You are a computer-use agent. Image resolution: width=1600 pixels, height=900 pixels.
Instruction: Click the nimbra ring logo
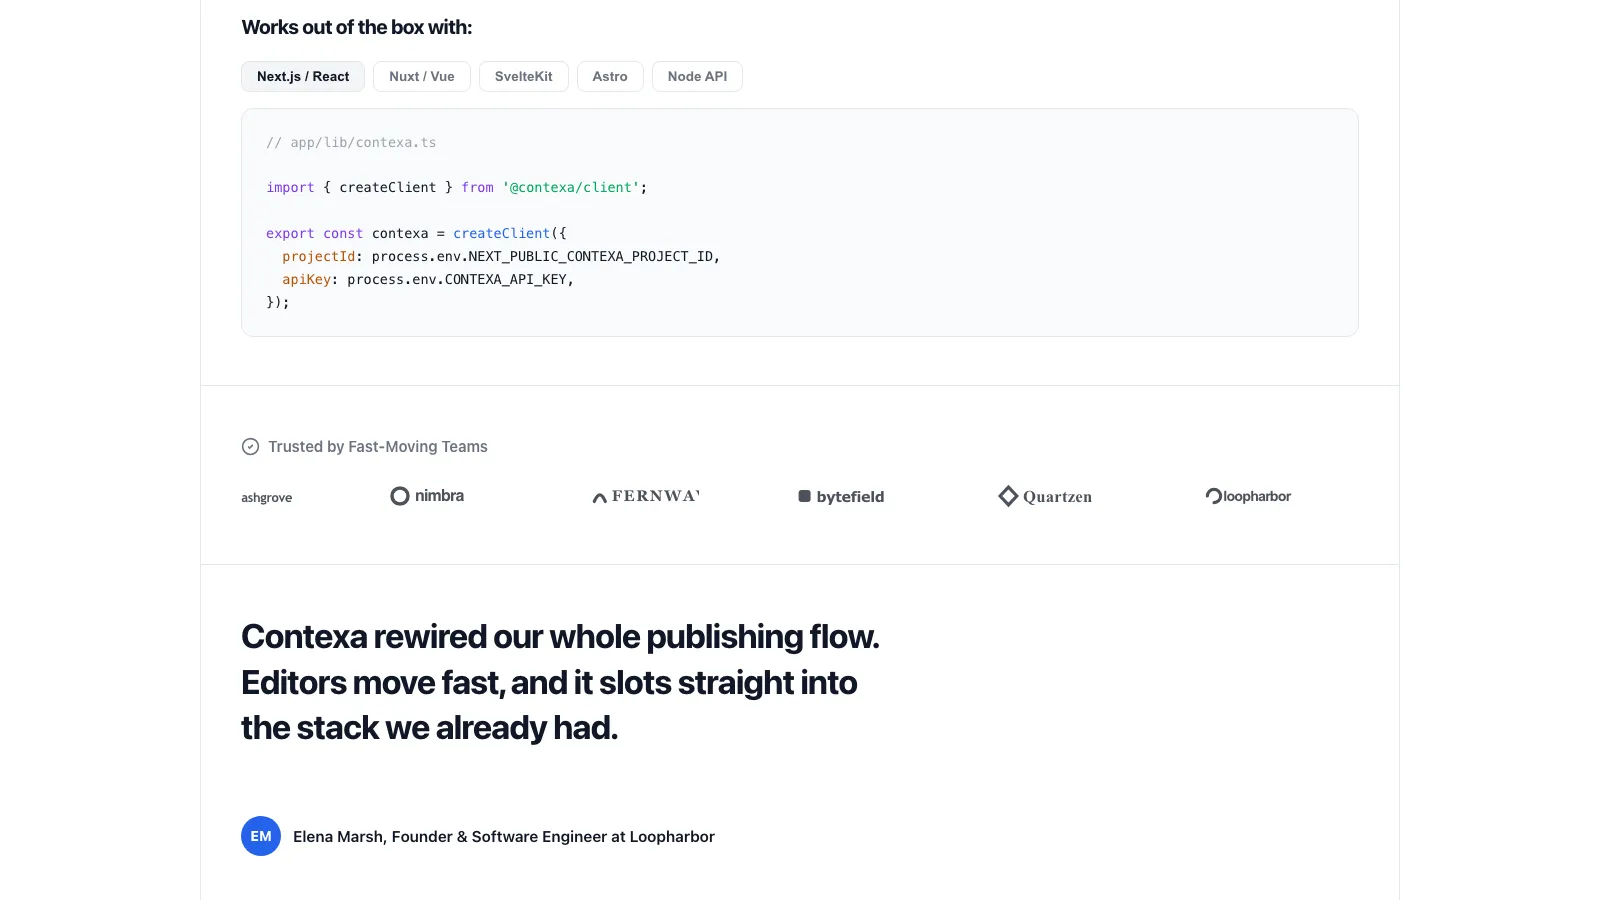427,496
